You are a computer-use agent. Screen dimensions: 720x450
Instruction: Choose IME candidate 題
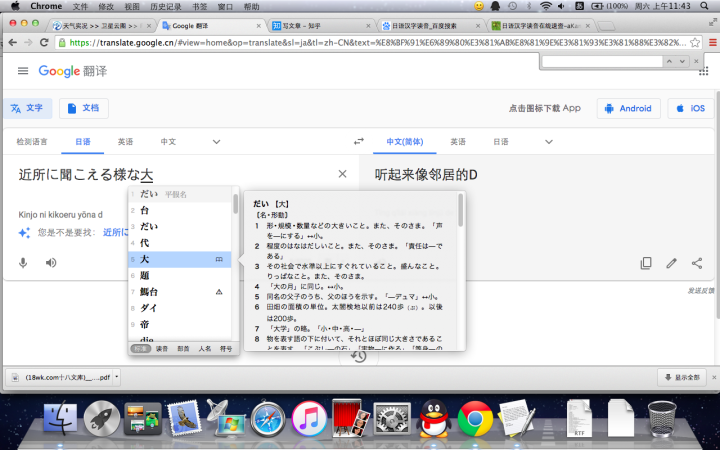pyautogui.click(x=180, y=276)
